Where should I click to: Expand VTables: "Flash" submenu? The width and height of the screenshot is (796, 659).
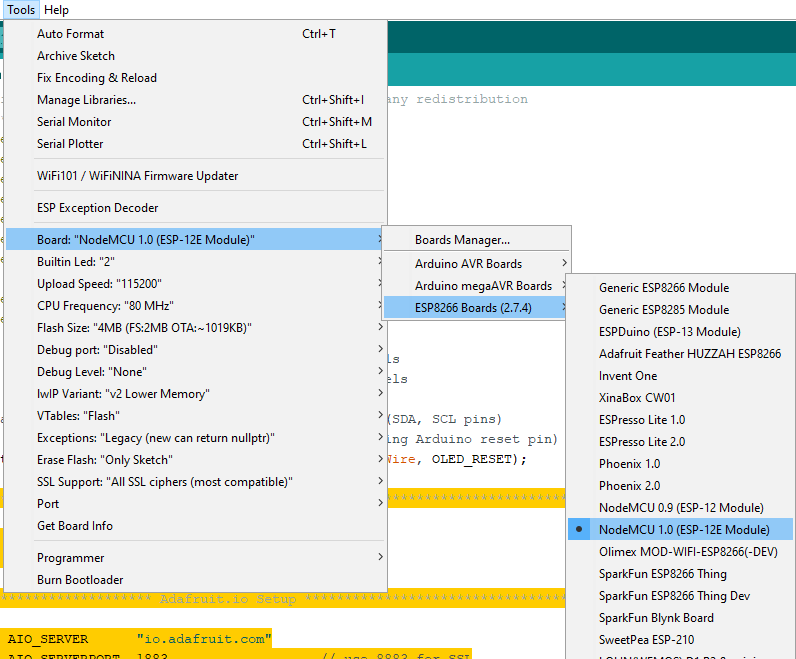pos(195,416)
